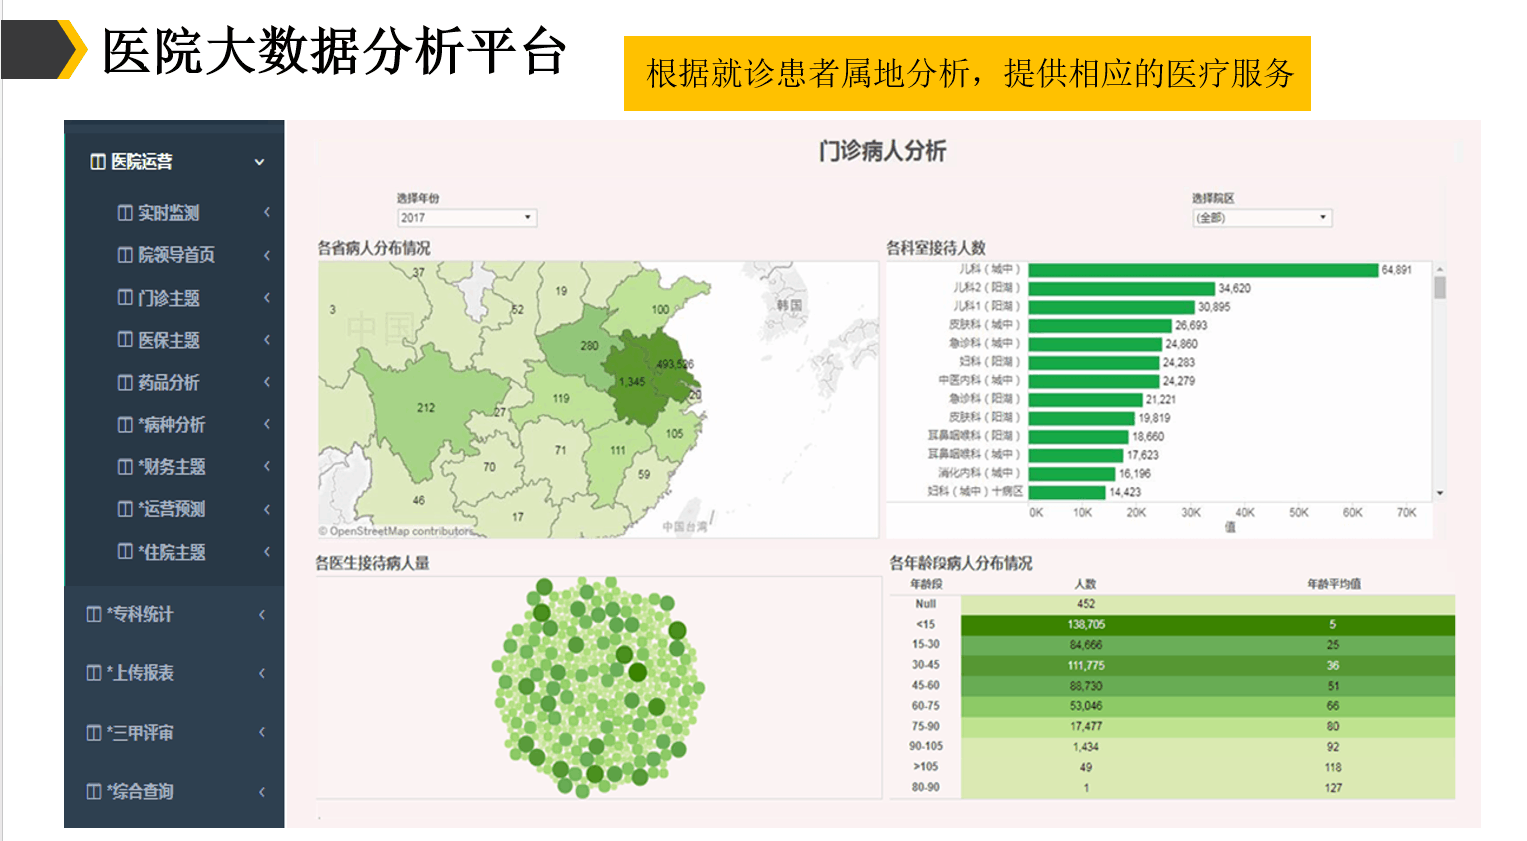Expand the *住院主题 submenu arrow
Screen dimensions: 1527x841
click(x=267, y=551)
